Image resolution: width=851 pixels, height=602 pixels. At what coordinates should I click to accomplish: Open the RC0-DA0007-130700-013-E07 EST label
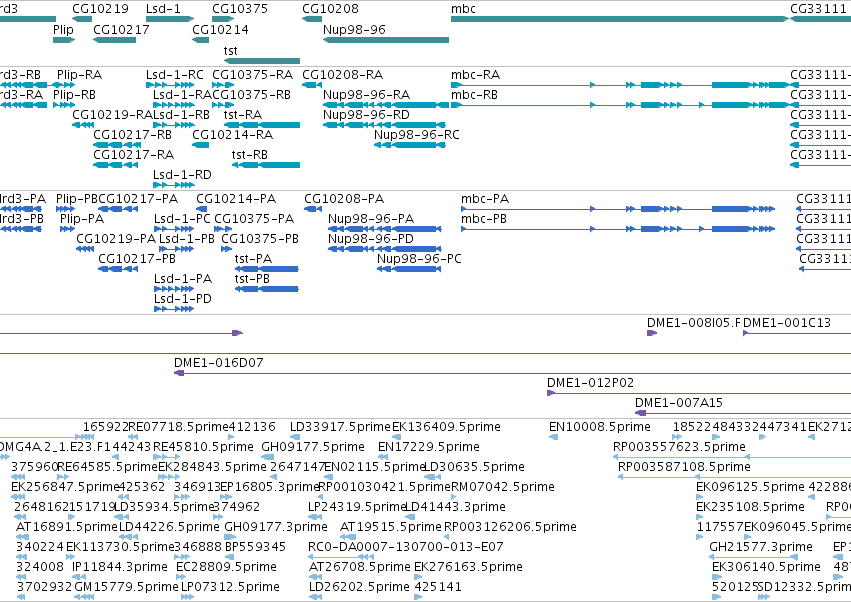tap(406, 547)
